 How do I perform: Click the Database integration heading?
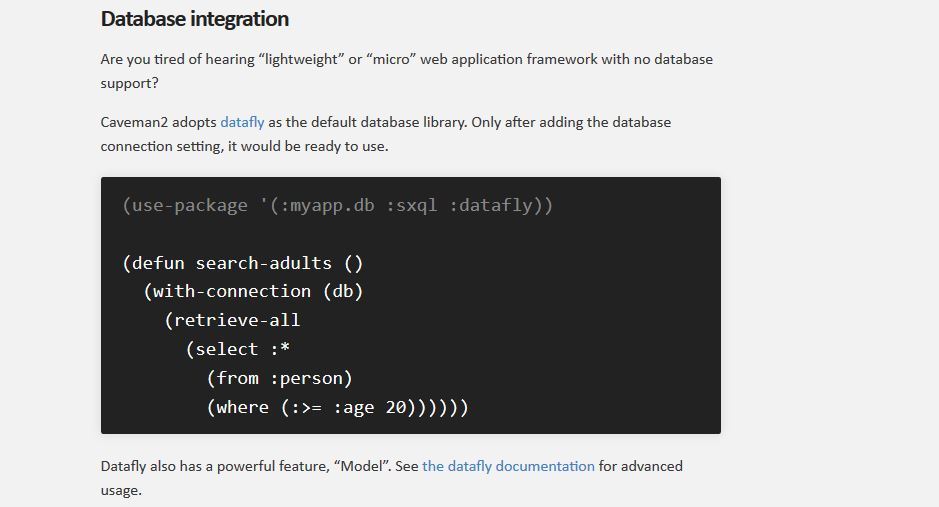tap(195, 19)
